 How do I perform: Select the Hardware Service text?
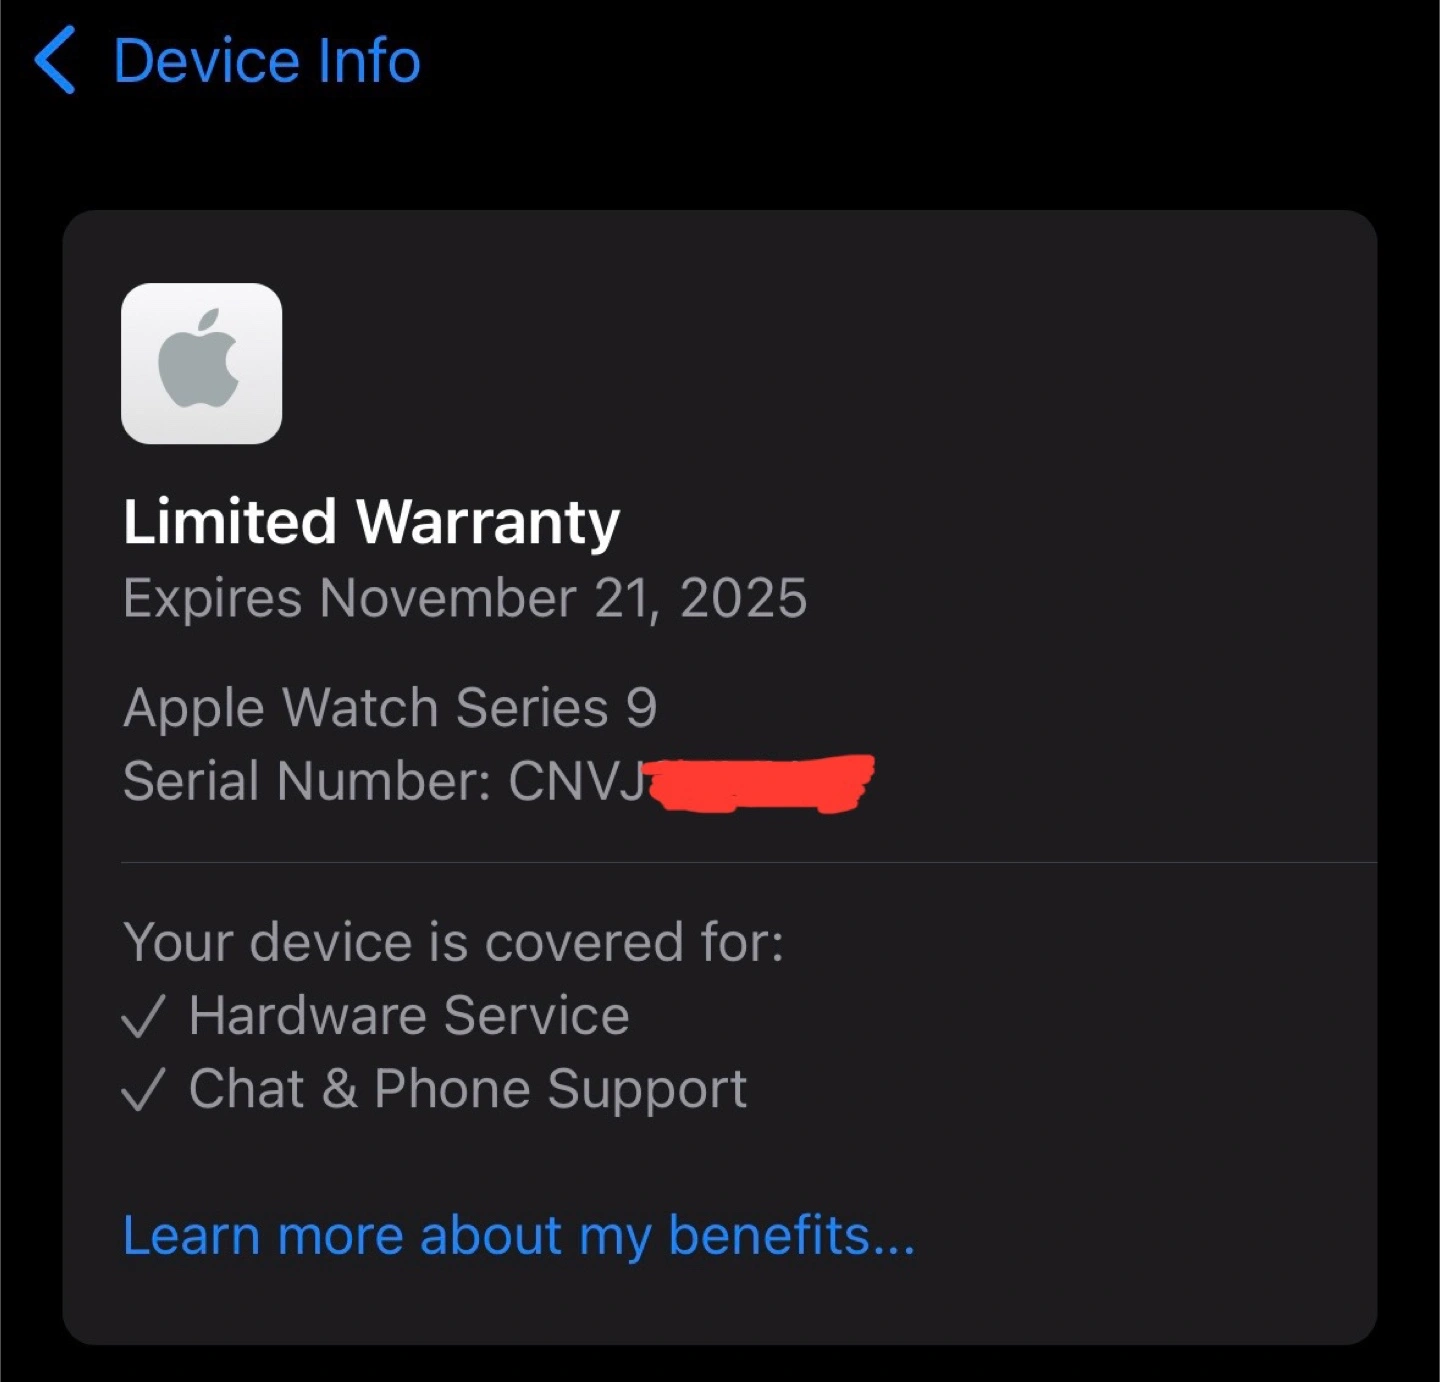tap(409, 1016)
